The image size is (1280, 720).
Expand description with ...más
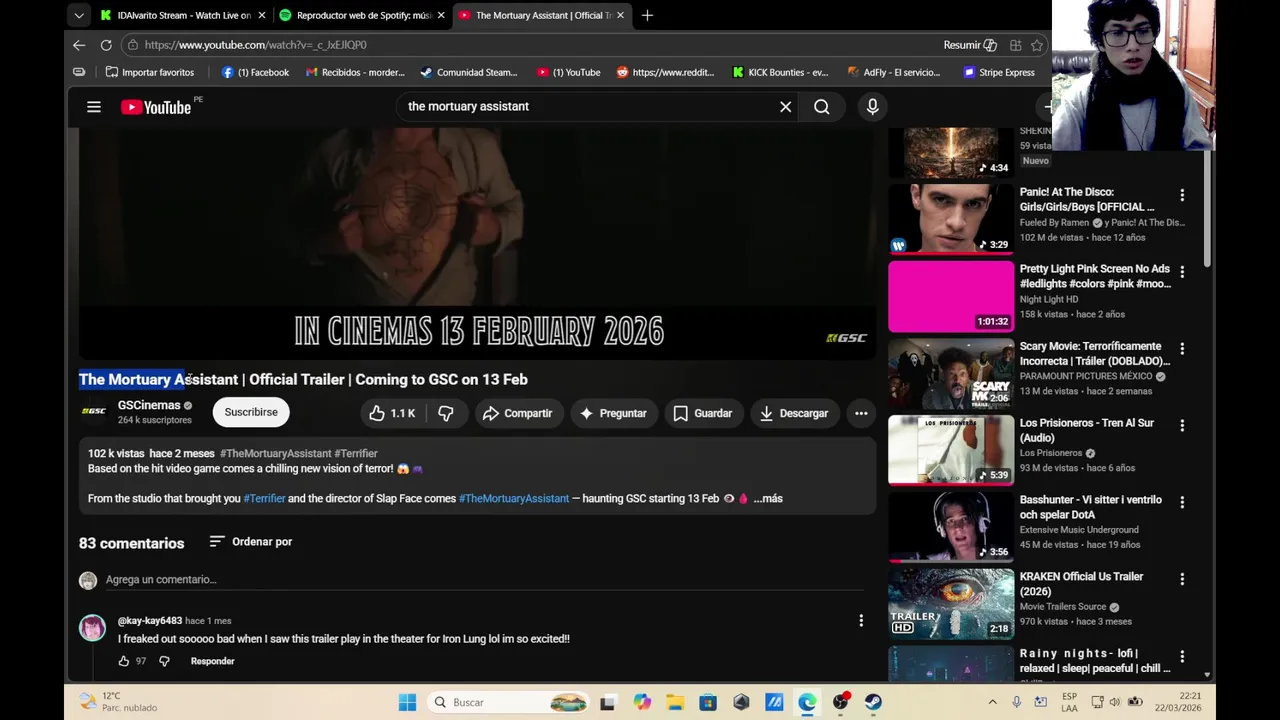768,498
